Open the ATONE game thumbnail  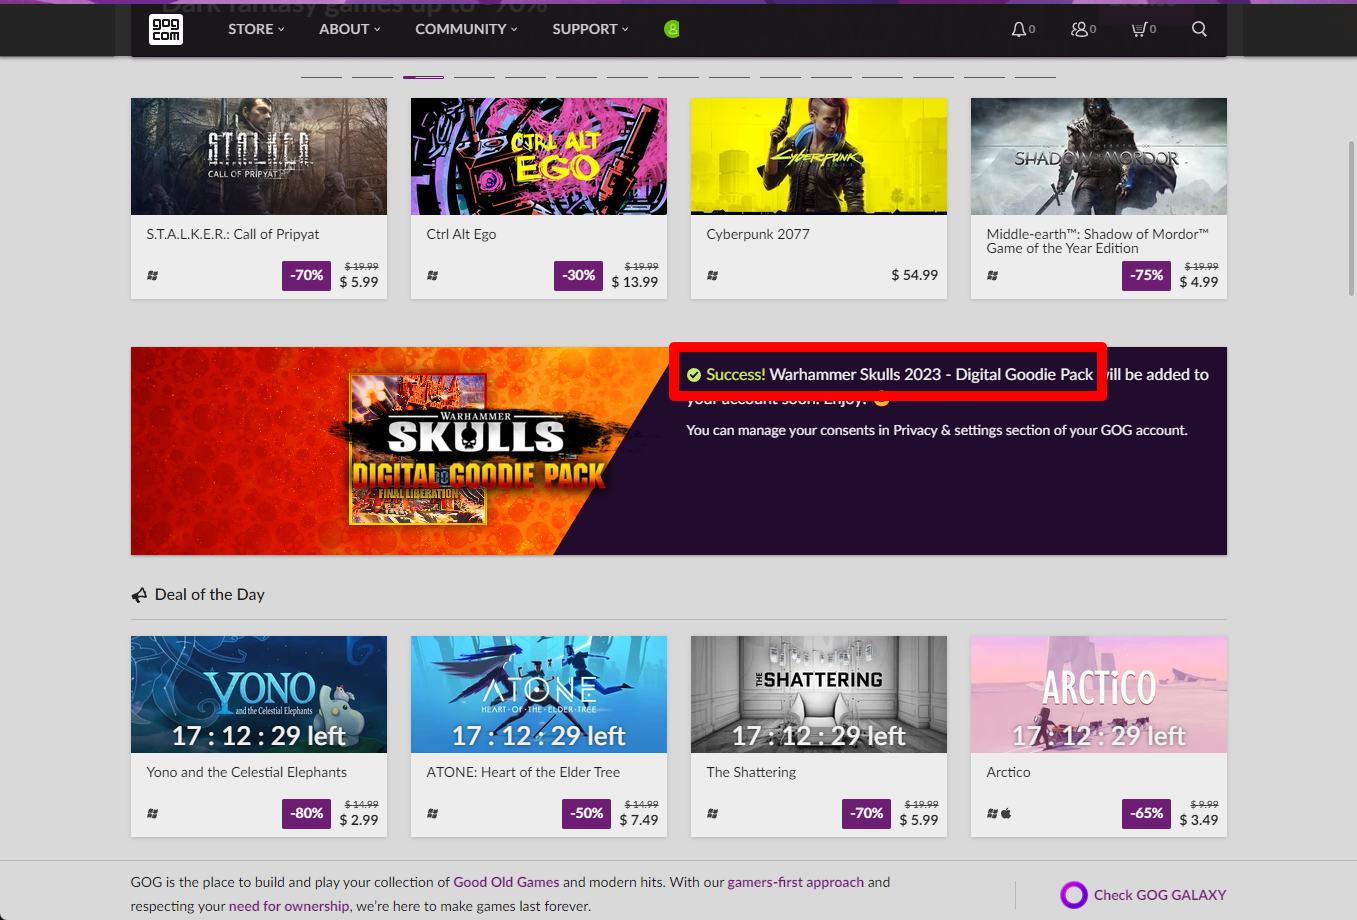(539, 694)
